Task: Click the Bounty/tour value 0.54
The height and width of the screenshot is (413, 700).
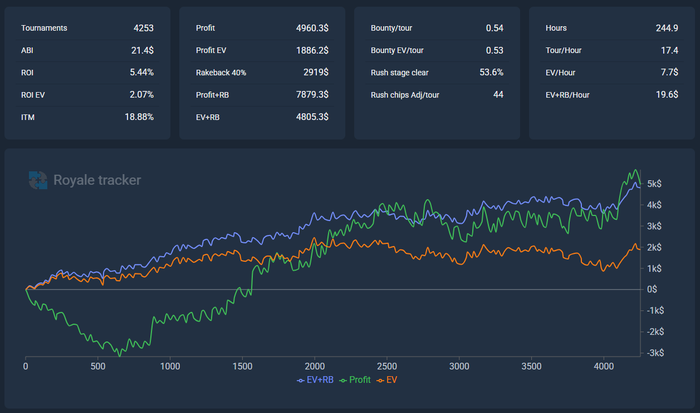Action: [x=494, y=28]
